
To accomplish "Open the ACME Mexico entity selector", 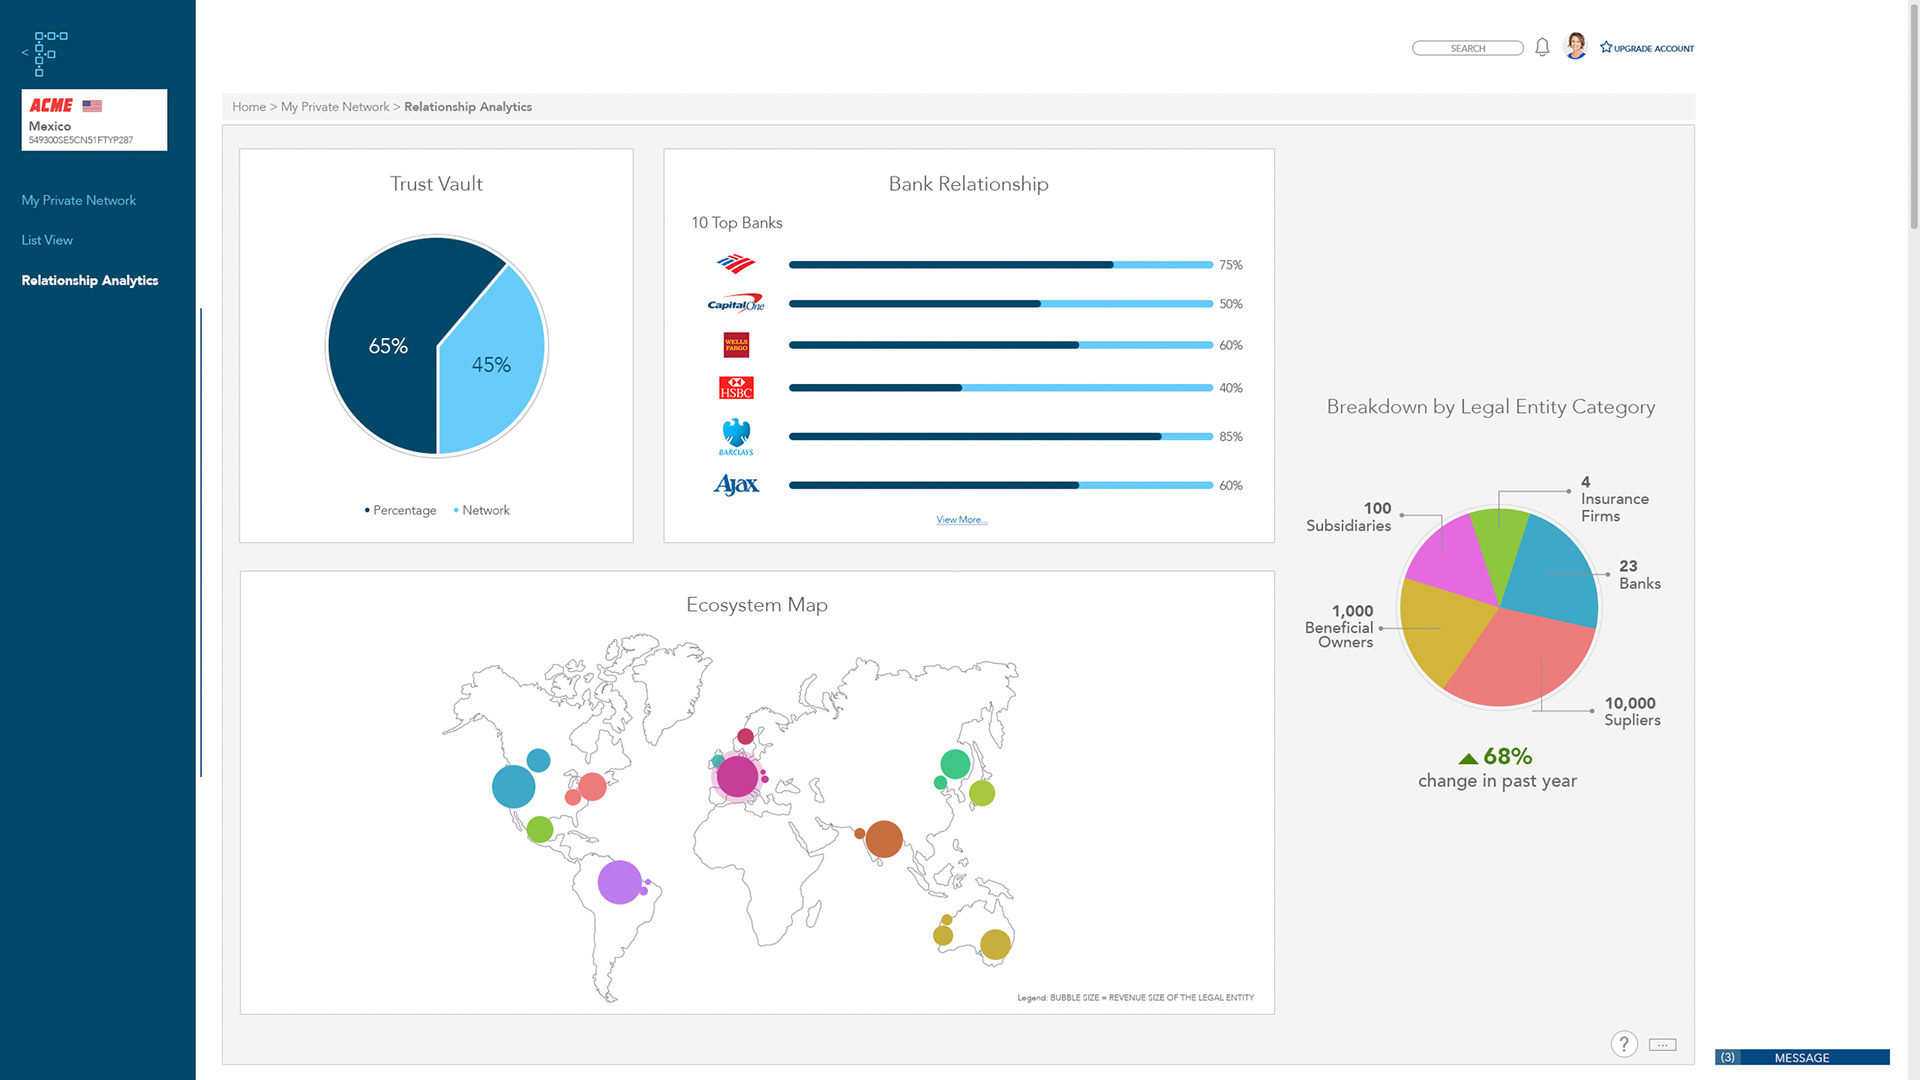I will (94, 120).
